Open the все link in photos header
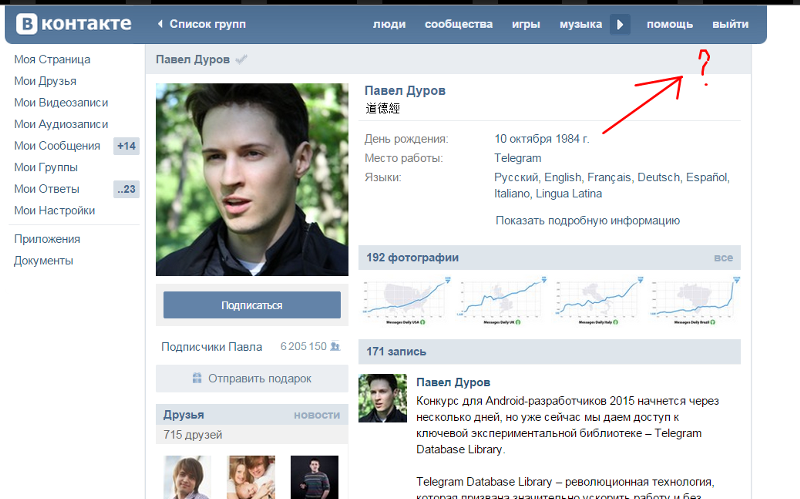This screenshot has height=499, width=800. (723, 258)
